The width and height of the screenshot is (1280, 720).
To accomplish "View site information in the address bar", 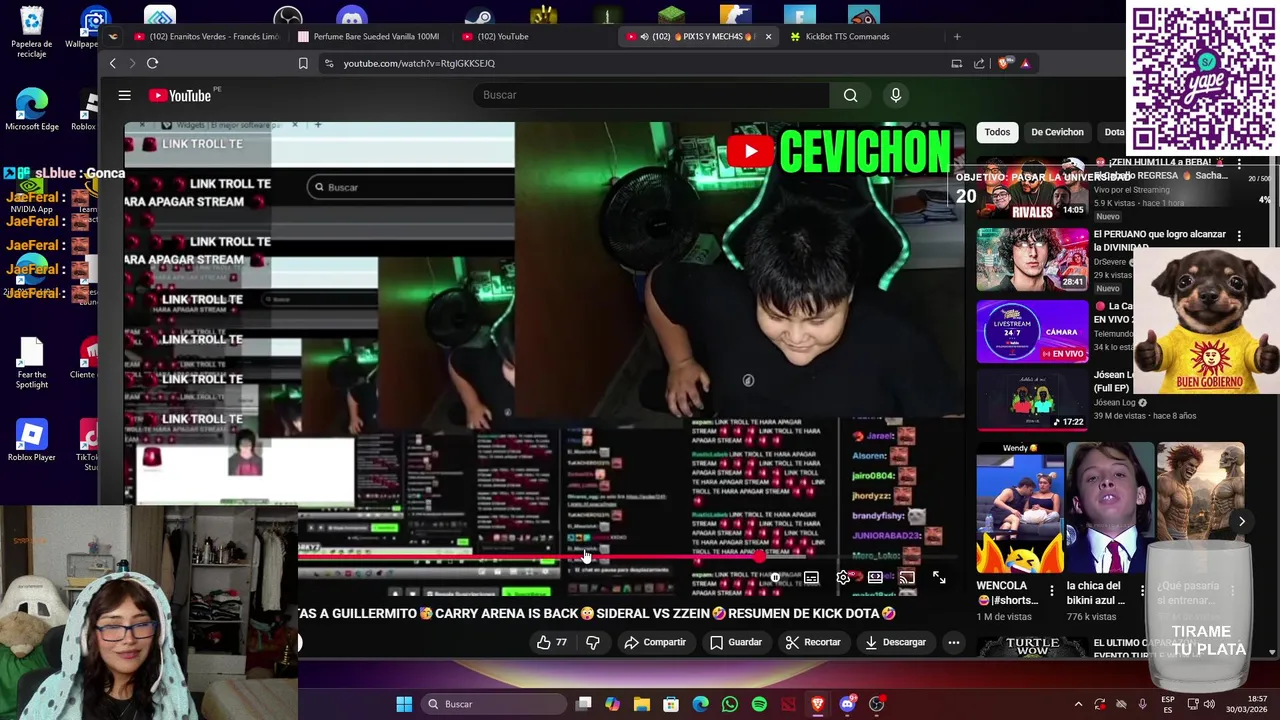I will (328, 63).
